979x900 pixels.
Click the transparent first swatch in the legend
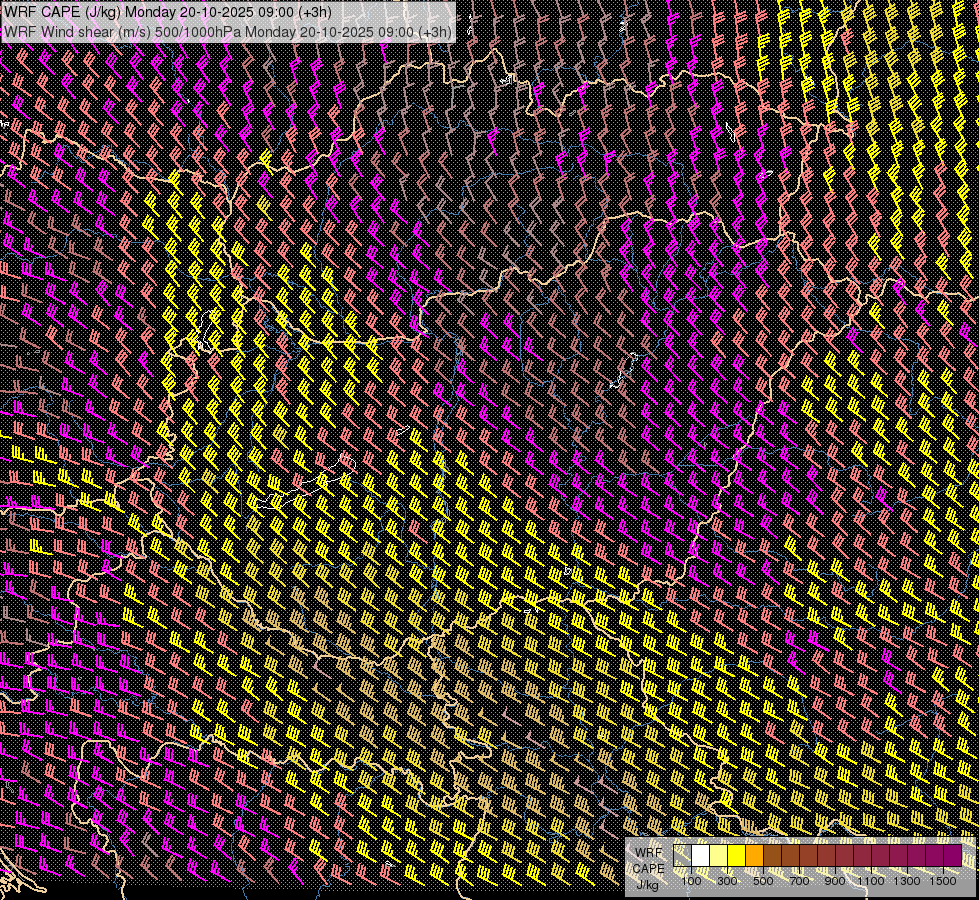(682, 856)
